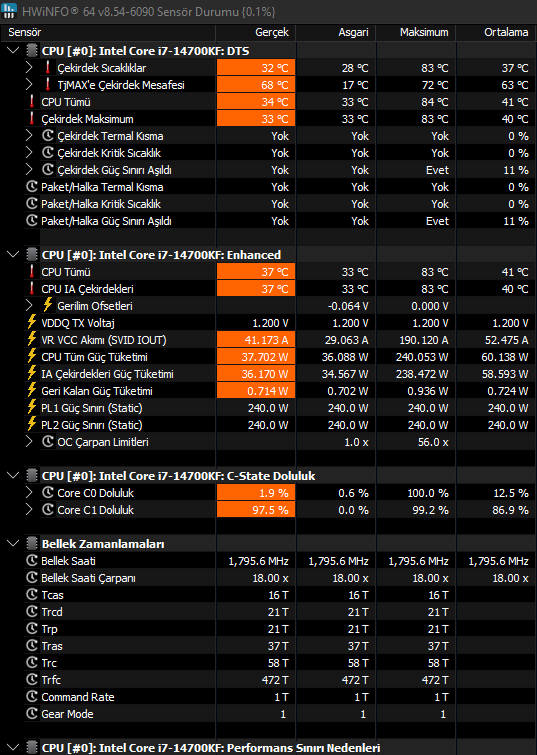Click lightning icon beside PL2 Güç Sınırı

click(x=32, y=424)
